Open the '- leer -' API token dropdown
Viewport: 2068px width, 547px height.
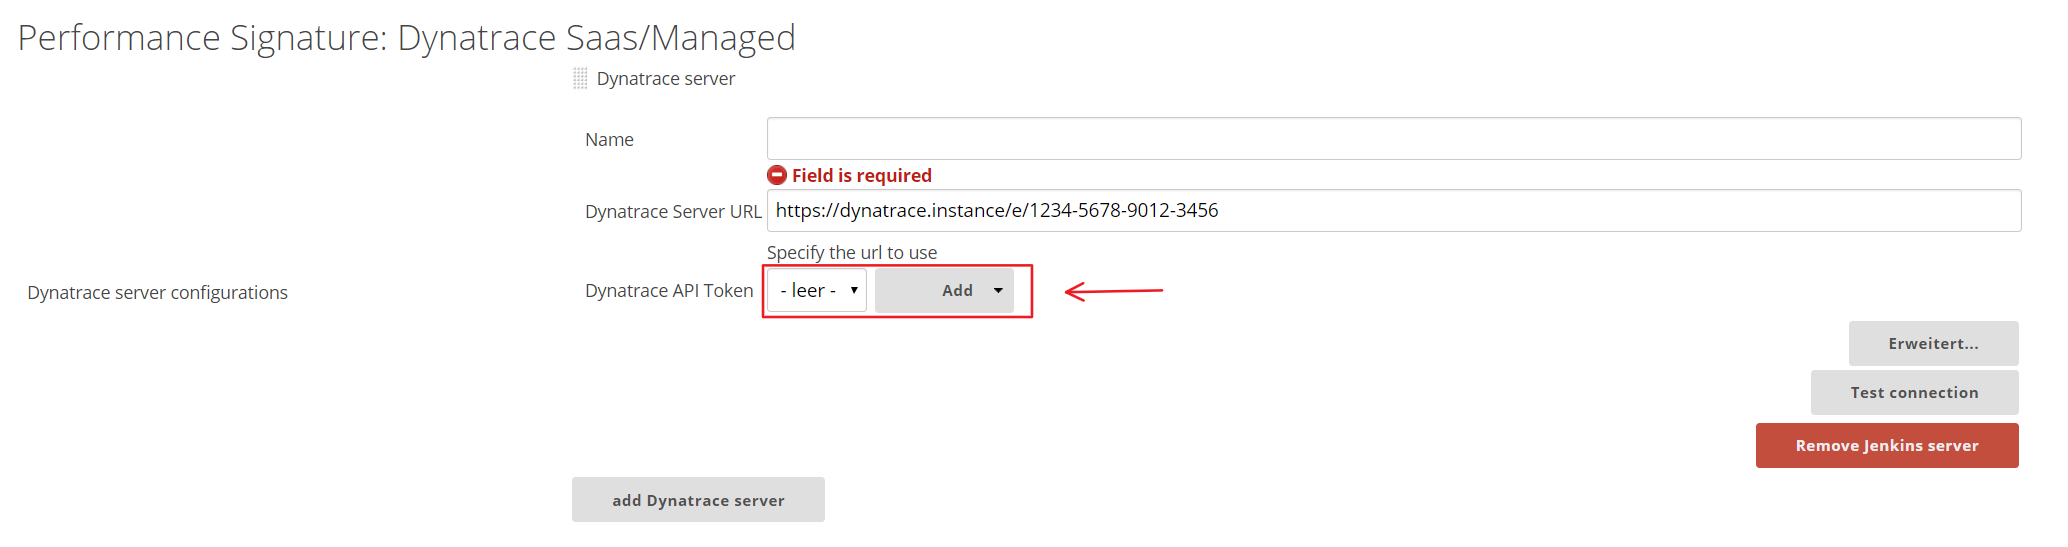click(x=816, y=291)
